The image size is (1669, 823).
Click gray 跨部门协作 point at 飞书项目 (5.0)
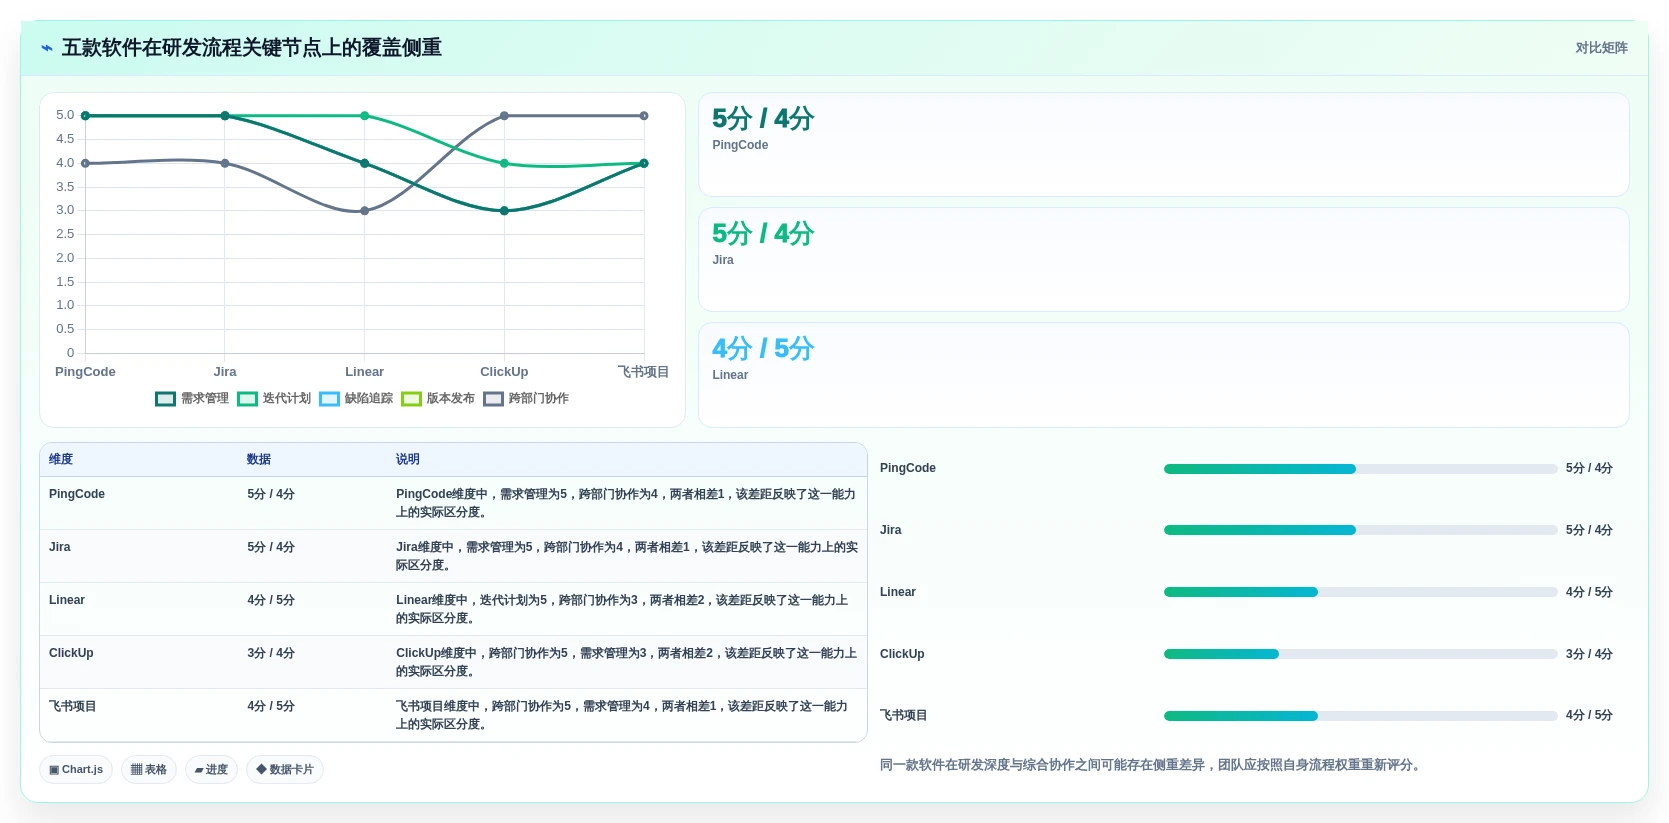click(x=644, y=116)
